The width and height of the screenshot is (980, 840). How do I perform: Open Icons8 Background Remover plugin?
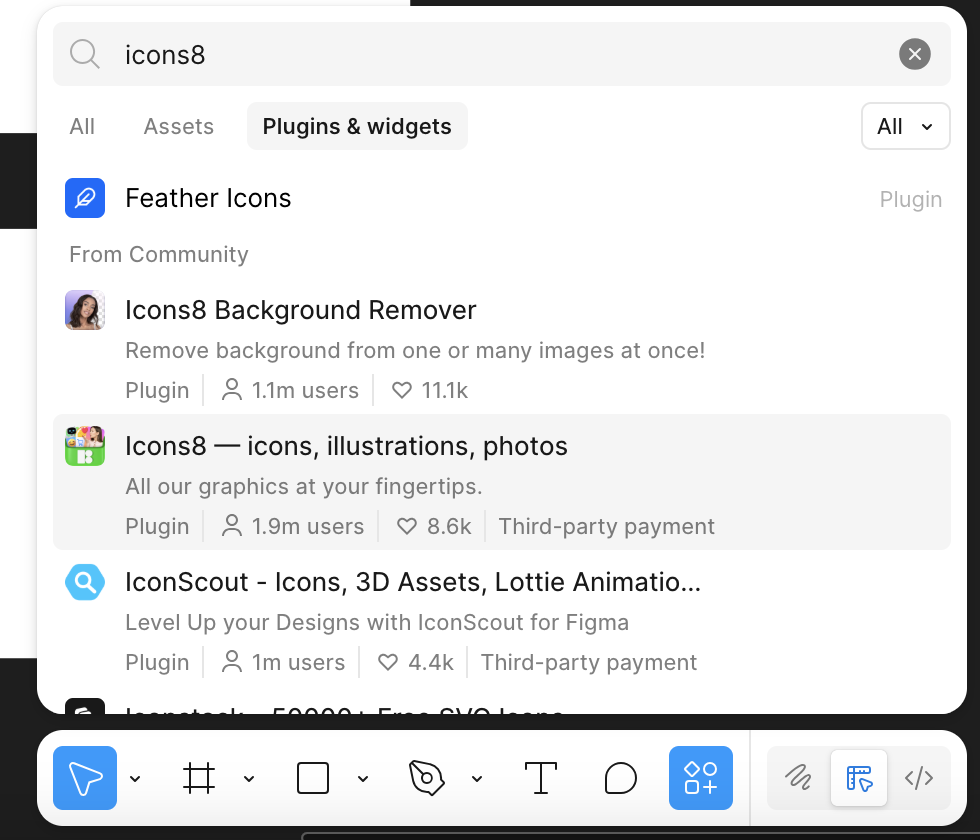coord(502,346)
